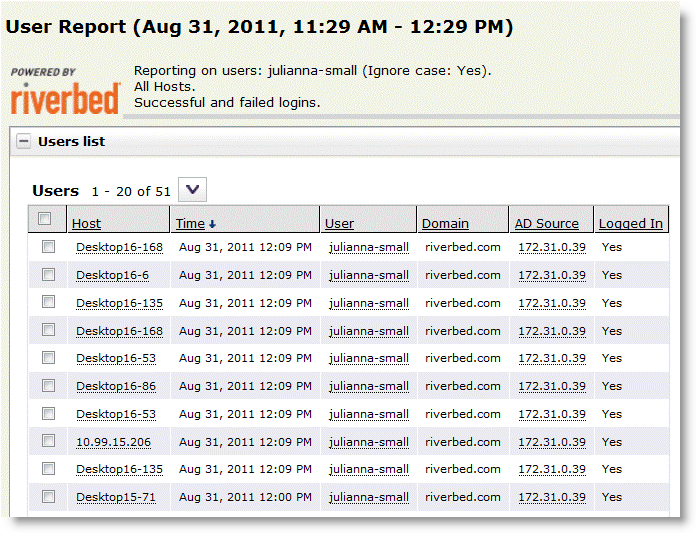This screenshot has height=533, width=696.
Task: Toggle the select-all checkbox in header
Action: pos(44,218)
